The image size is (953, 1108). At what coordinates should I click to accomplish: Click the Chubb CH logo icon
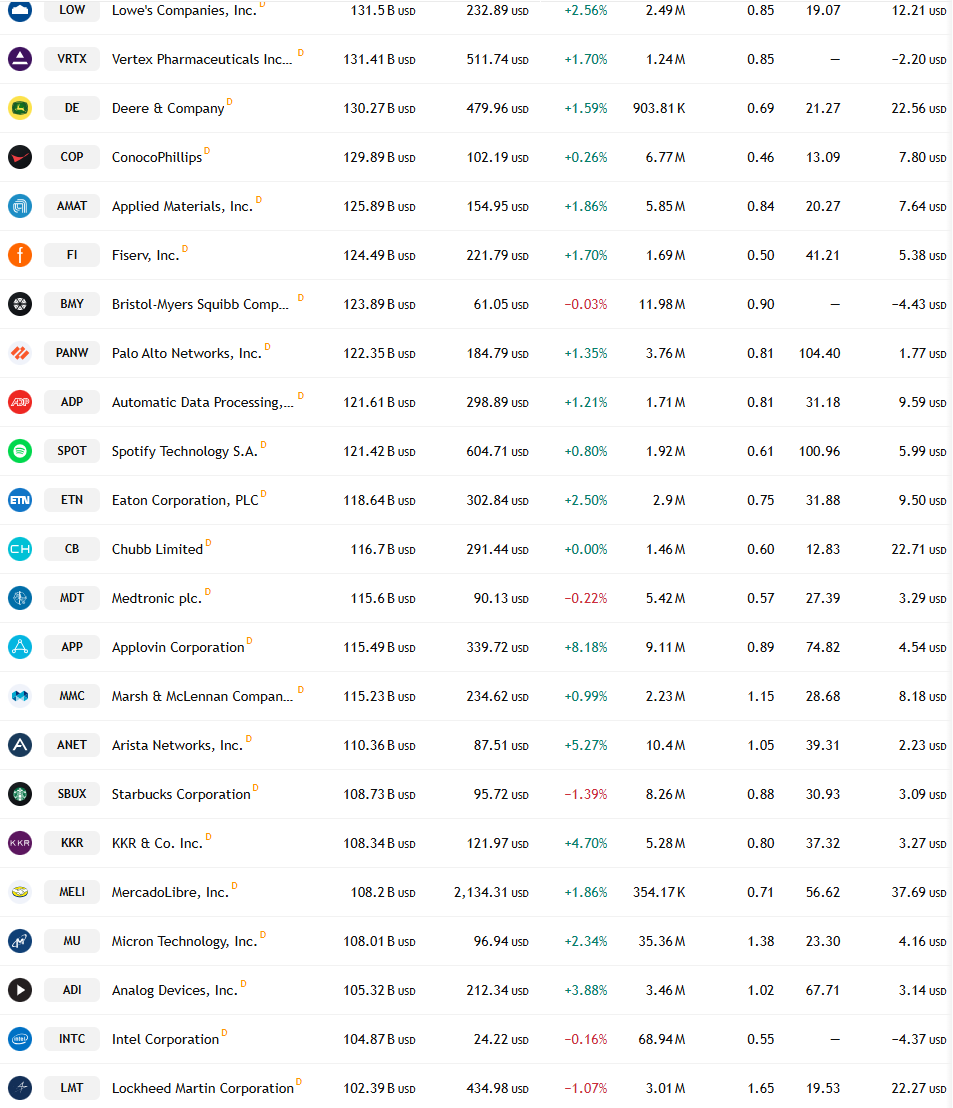[x=20, y=548]
